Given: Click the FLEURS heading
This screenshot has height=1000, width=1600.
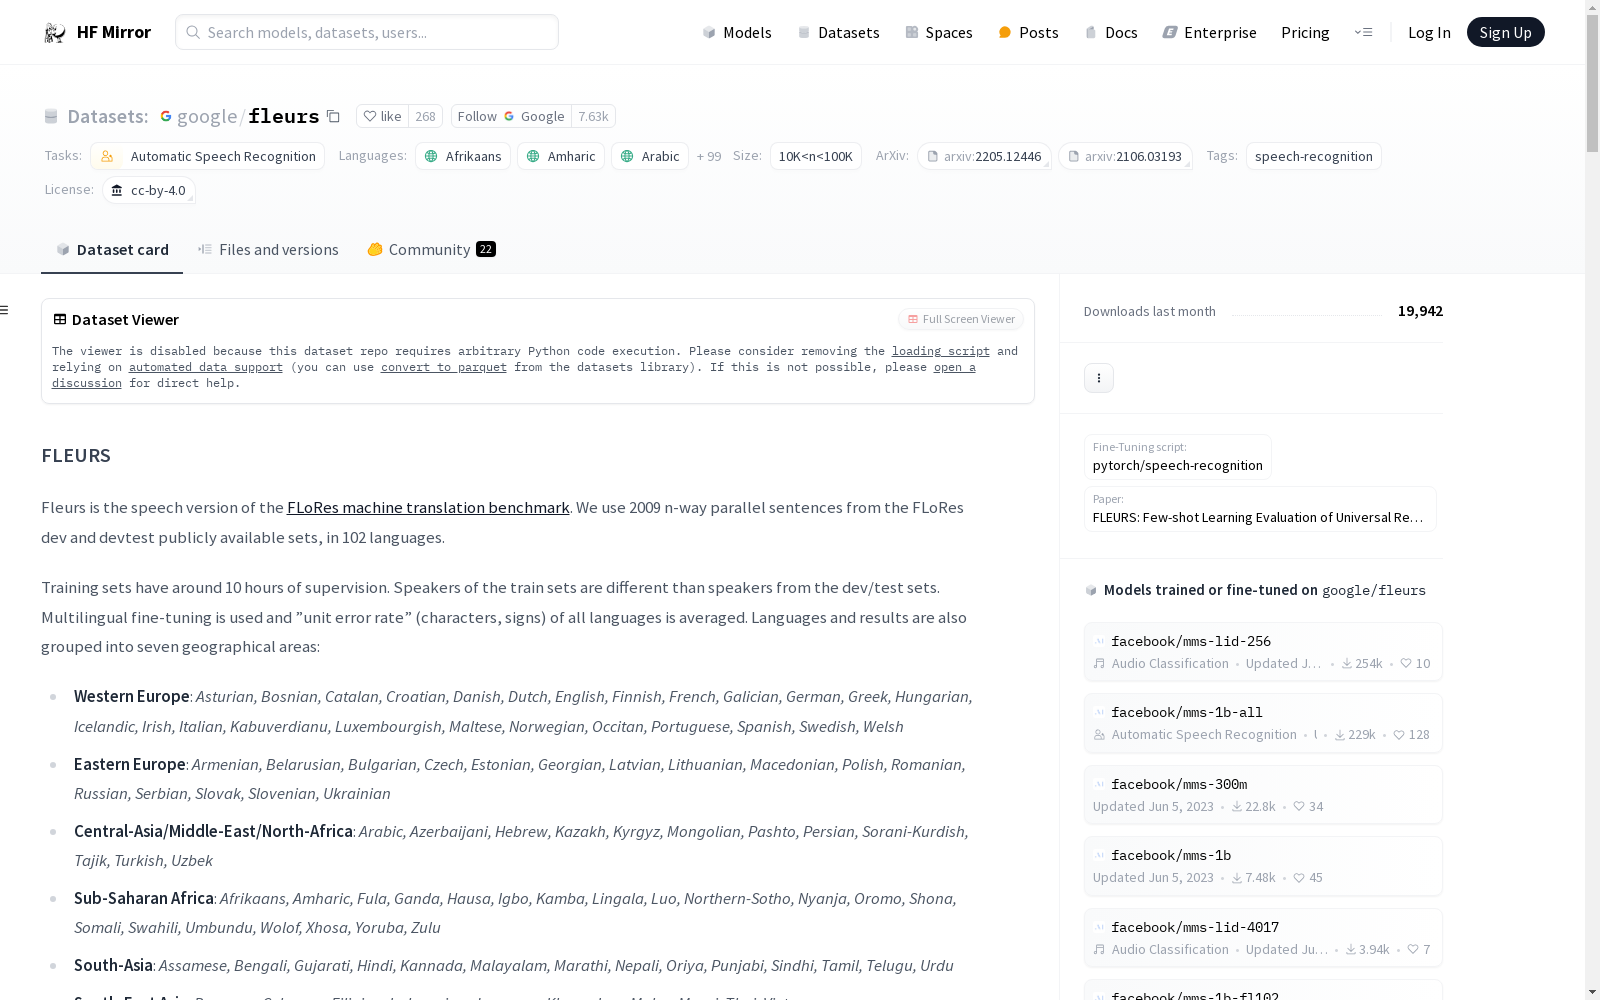Looking at the screenshot, I should click(76, 456).
